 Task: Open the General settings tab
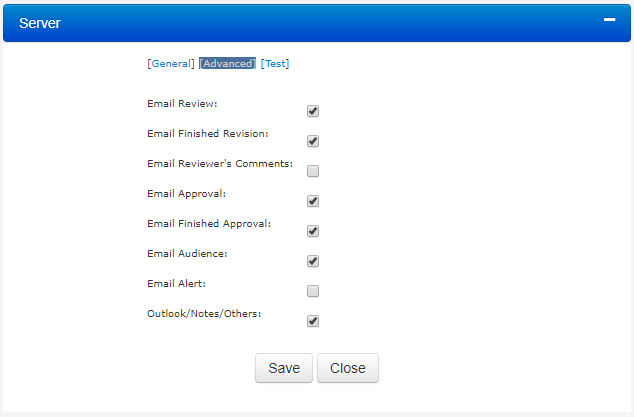click(171, 64)
